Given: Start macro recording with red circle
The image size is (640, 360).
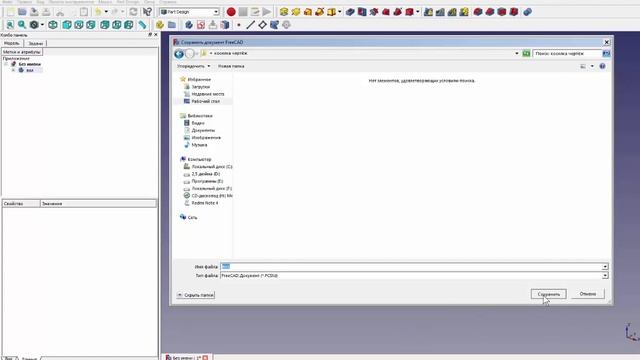Looking at the screenshot, I should (x=231, y=12).
